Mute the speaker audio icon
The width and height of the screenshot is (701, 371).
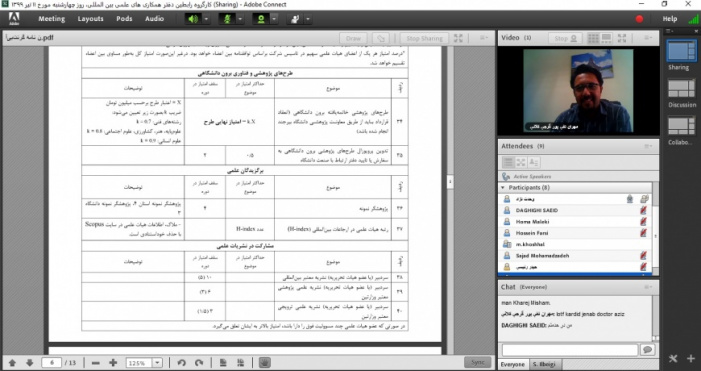(x=193, y=19)
